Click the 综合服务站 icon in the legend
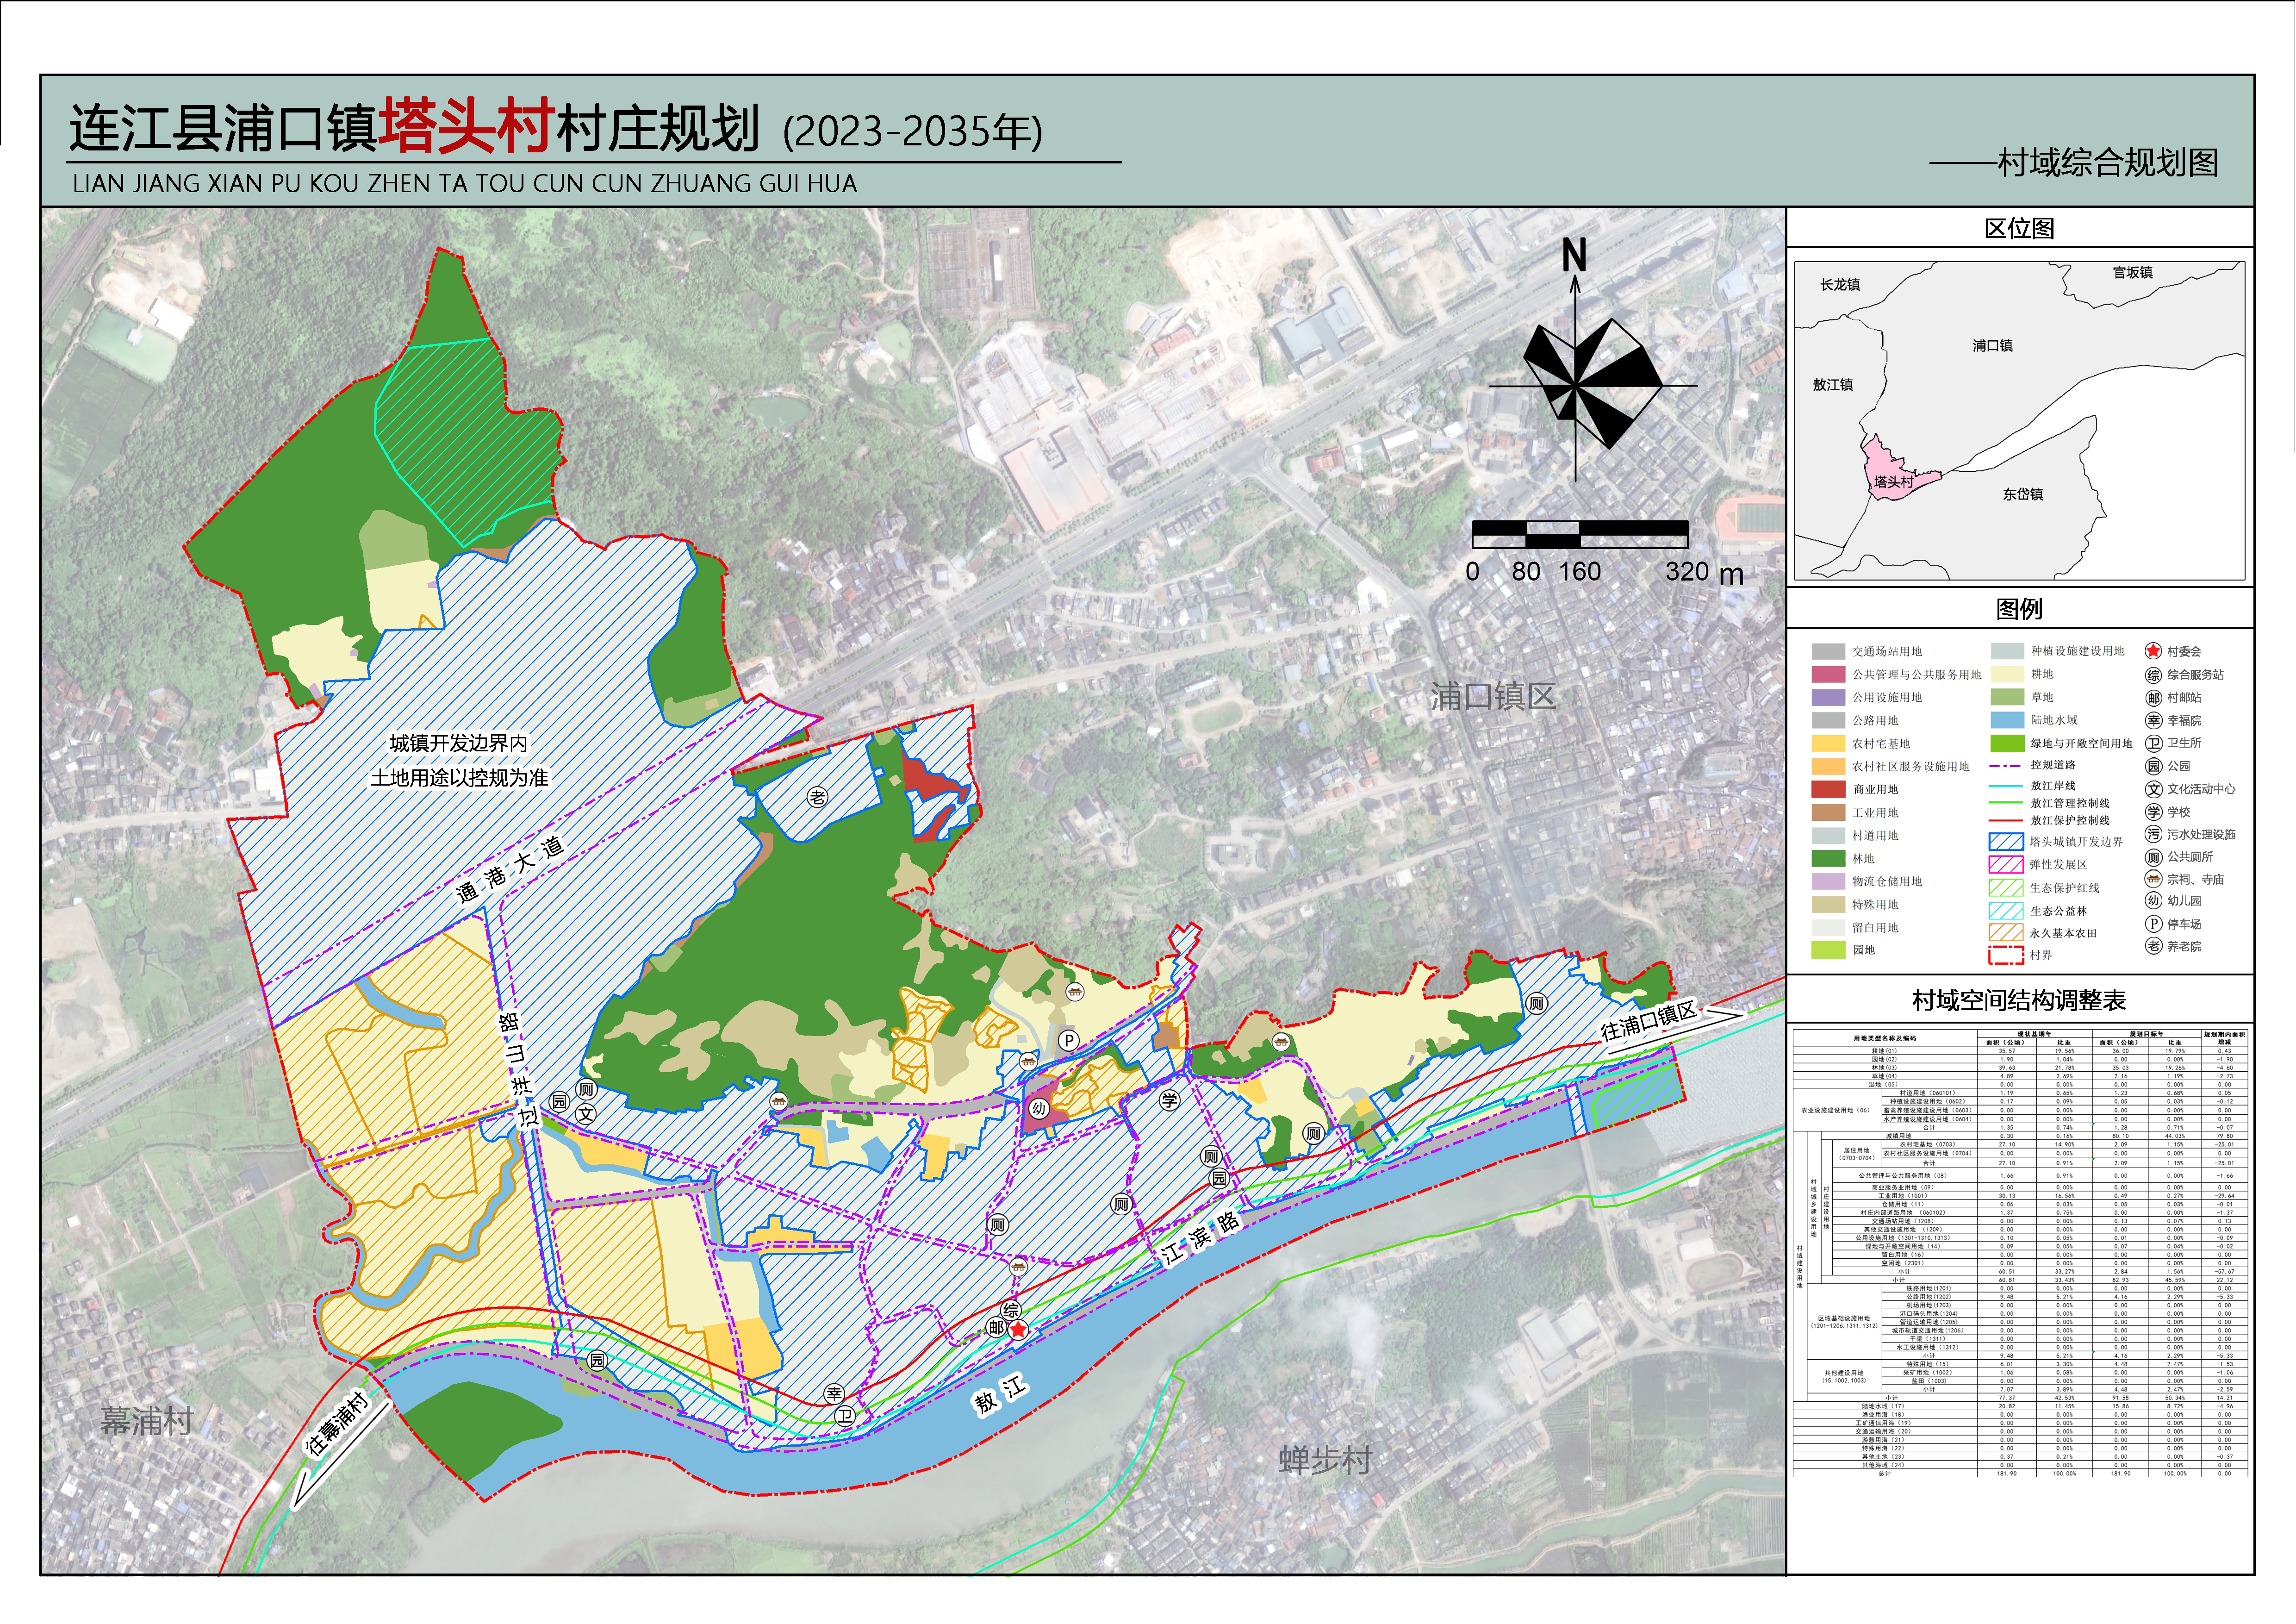 2153,675
